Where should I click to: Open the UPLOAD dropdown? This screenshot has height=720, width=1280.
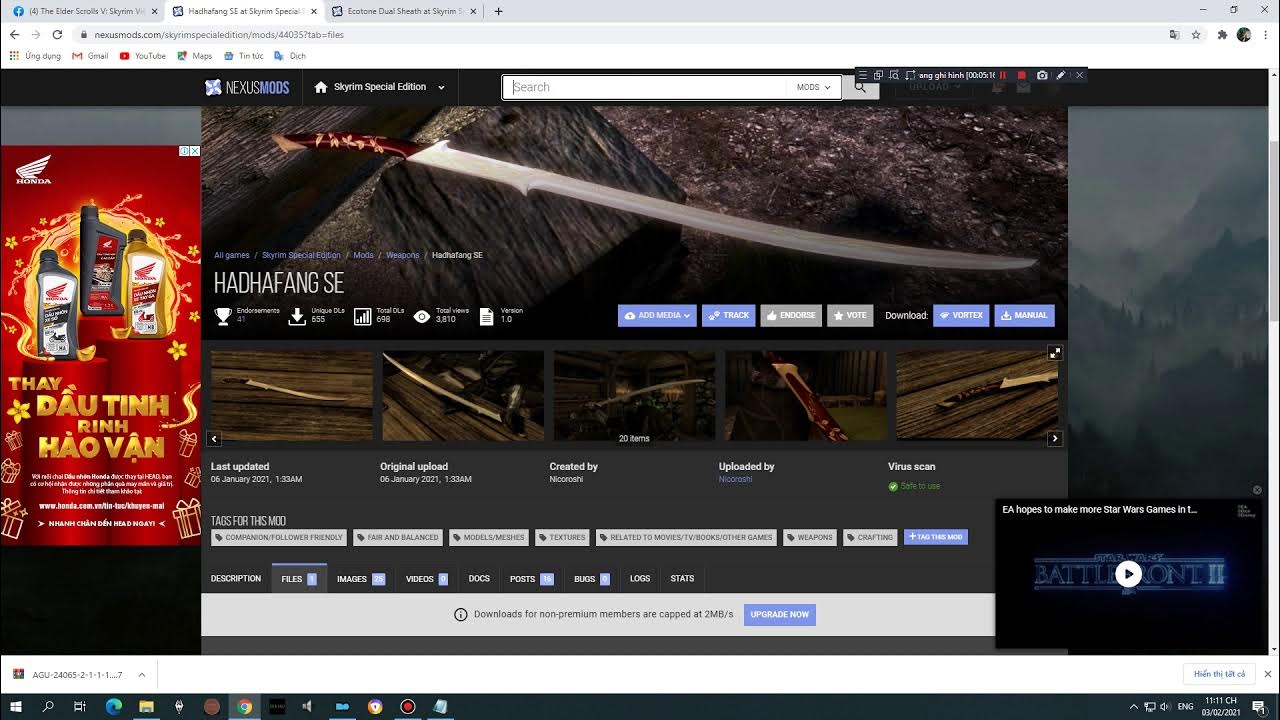[x=935, y=87]
